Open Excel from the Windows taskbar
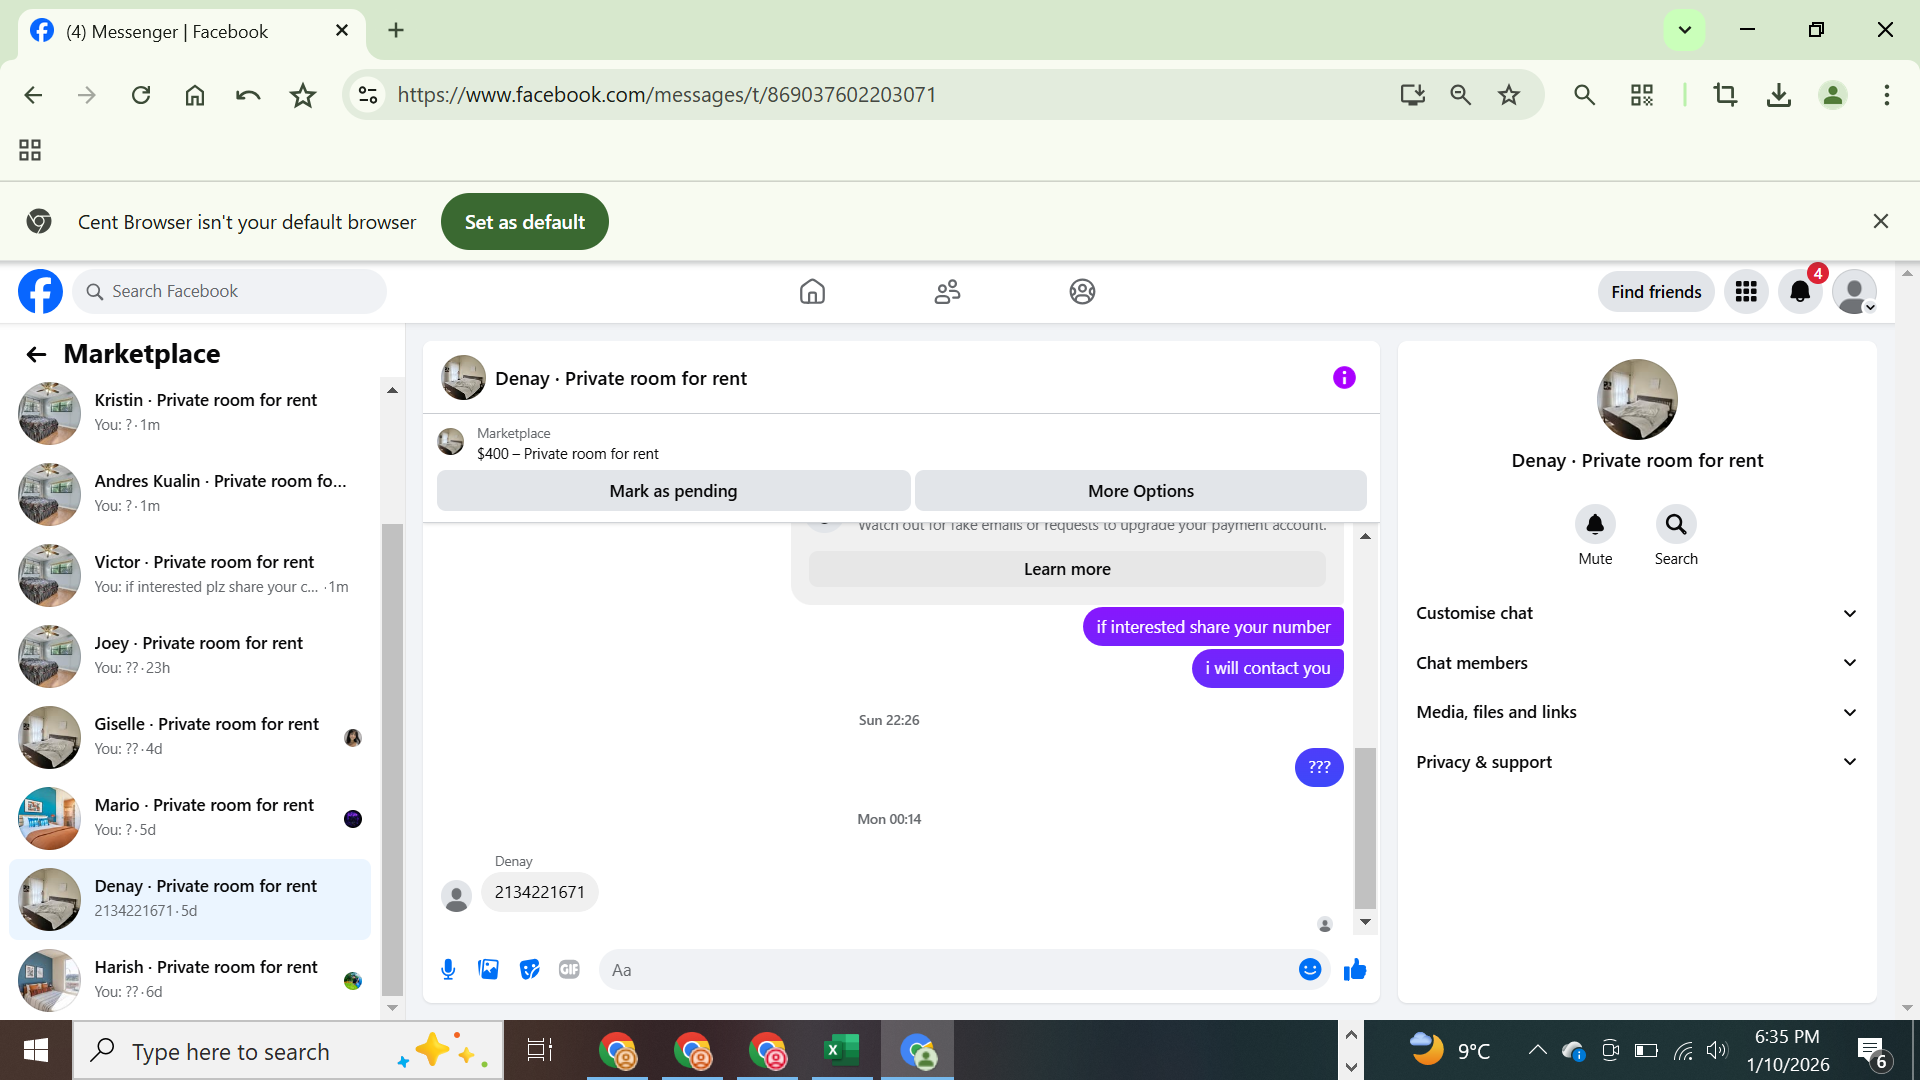Viewport: 1920px width, 1080px height. click(x=841, y=1051)
